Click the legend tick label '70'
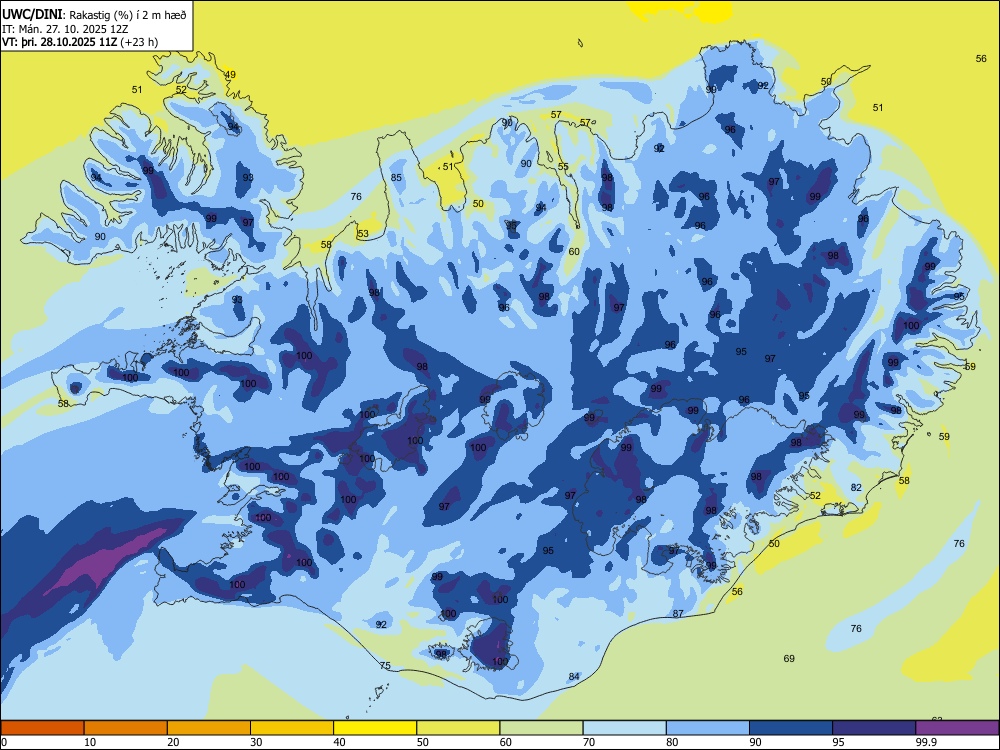Image resolution: width=1000 pixels, height=750 pixels. tap(589, 742)
